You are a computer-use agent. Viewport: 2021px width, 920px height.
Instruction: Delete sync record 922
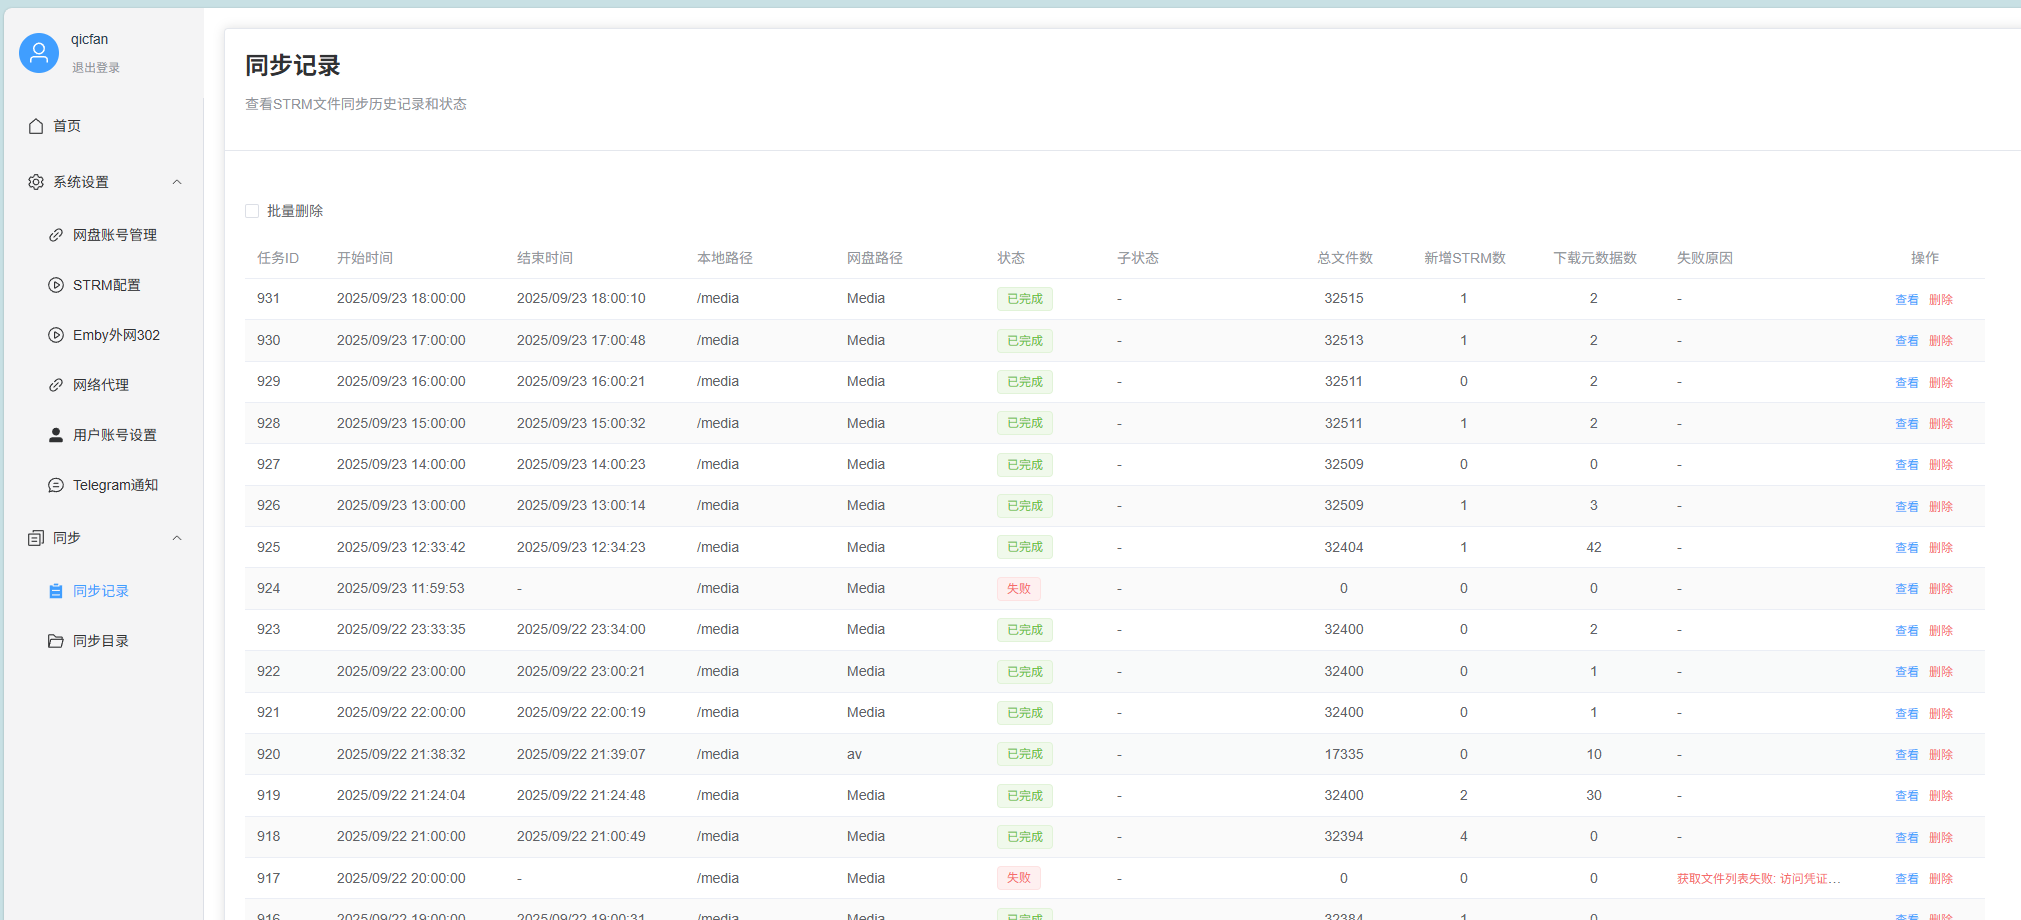coord(1941,672)
